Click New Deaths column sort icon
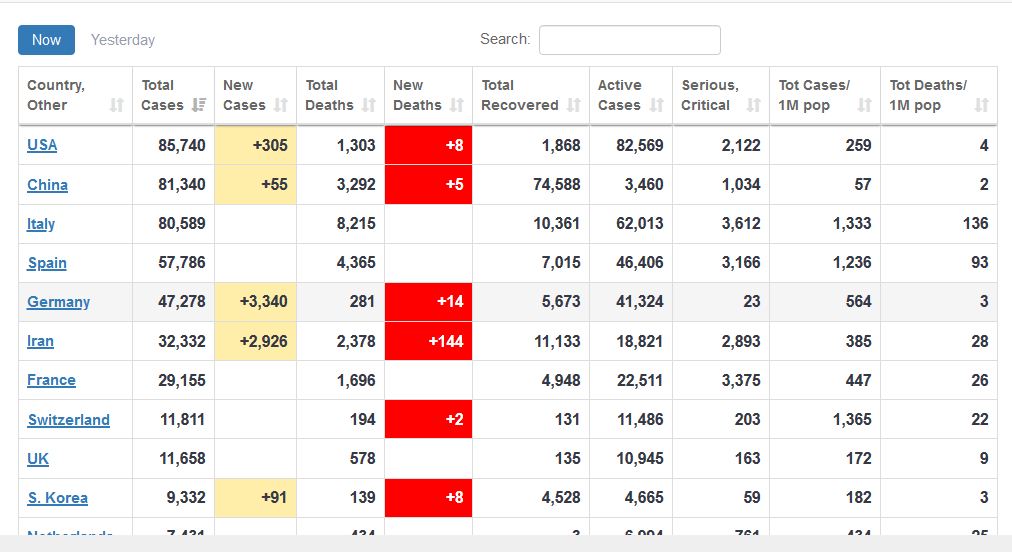The width and height of the screenshot is (1012, 552). 457,105
